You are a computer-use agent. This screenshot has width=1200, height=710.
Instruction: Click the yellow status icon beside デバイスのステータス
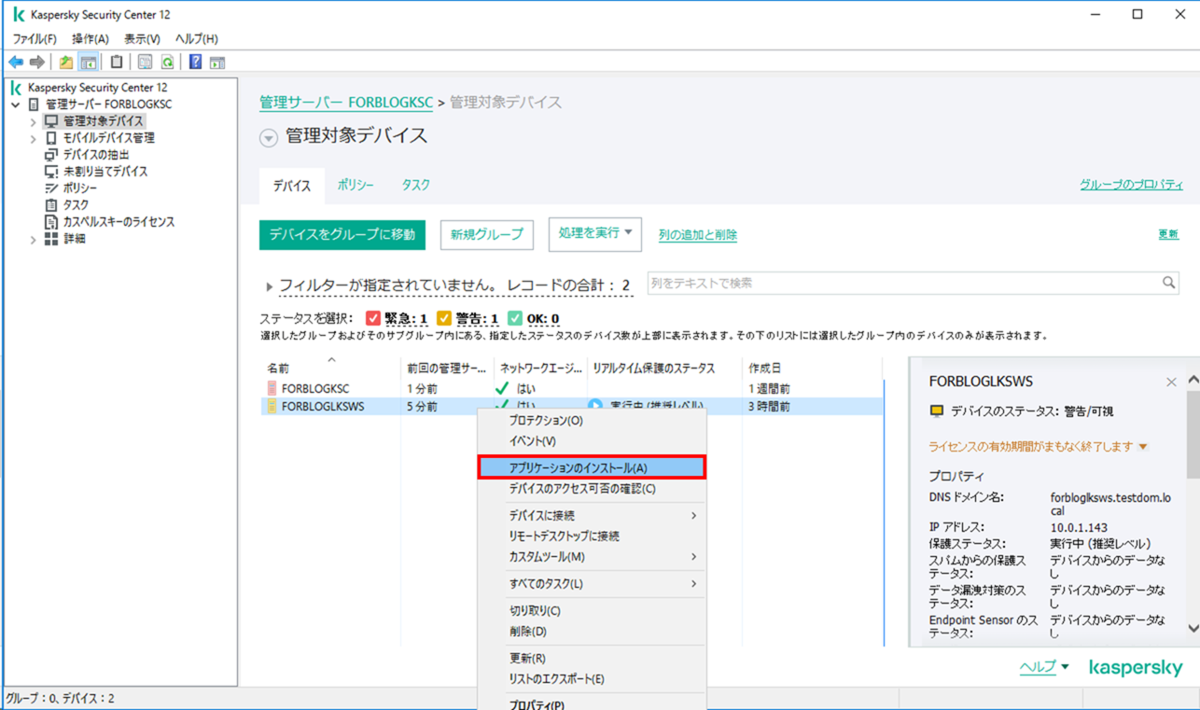[937, 411]
